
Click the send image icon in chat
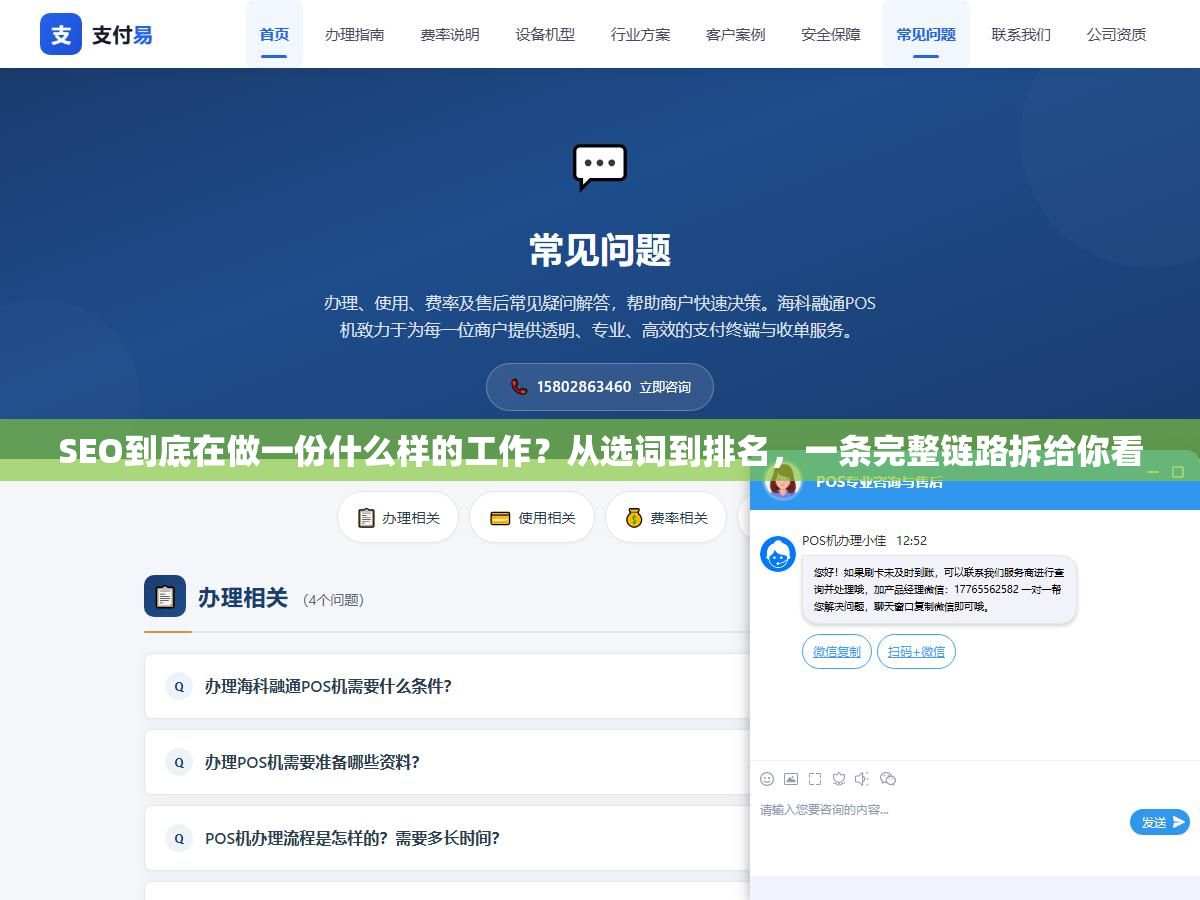[791, 779]
